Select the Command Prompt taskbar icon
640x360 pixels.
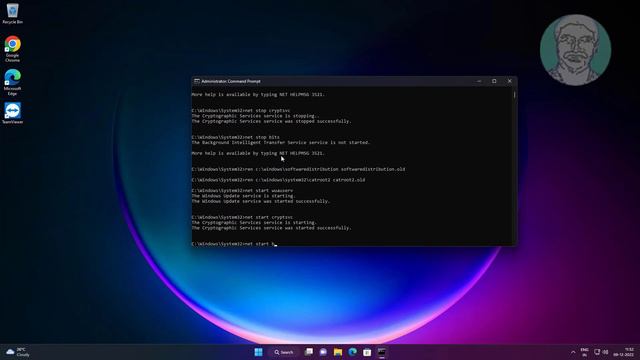tap(382, 352)
